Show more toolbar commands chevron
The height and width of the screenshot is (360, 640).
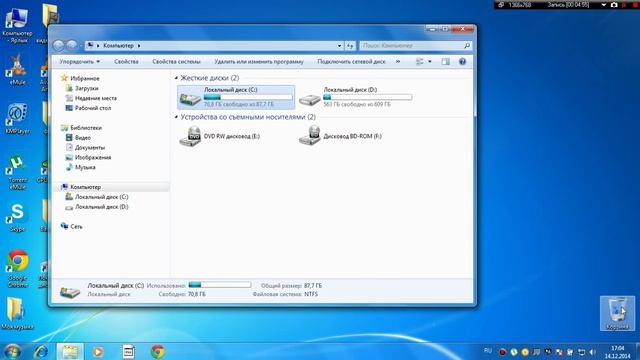[398, 62]
